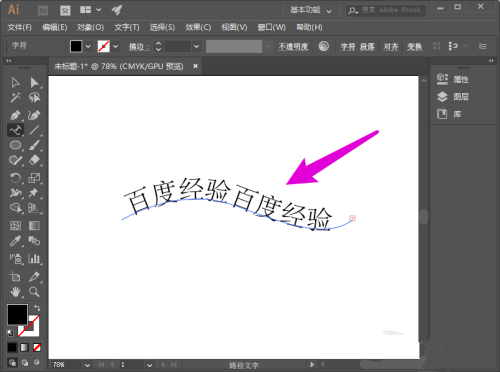Open the zoom level dropdown in status bar
Screen dimensions: 500x372
point(87,365)
